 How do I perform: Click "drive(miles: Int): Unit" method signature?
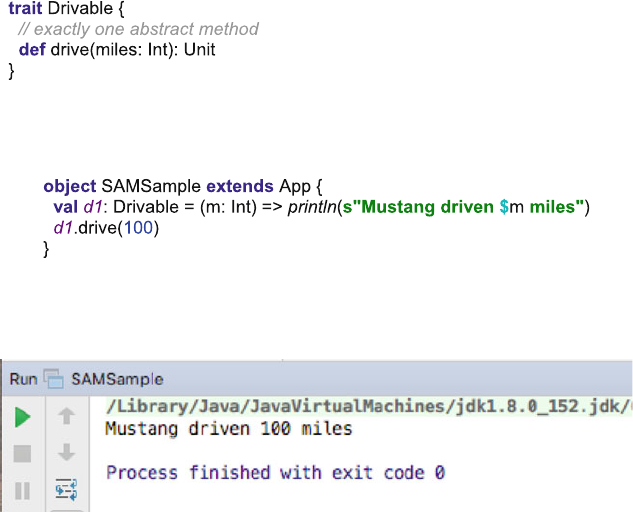133,50
